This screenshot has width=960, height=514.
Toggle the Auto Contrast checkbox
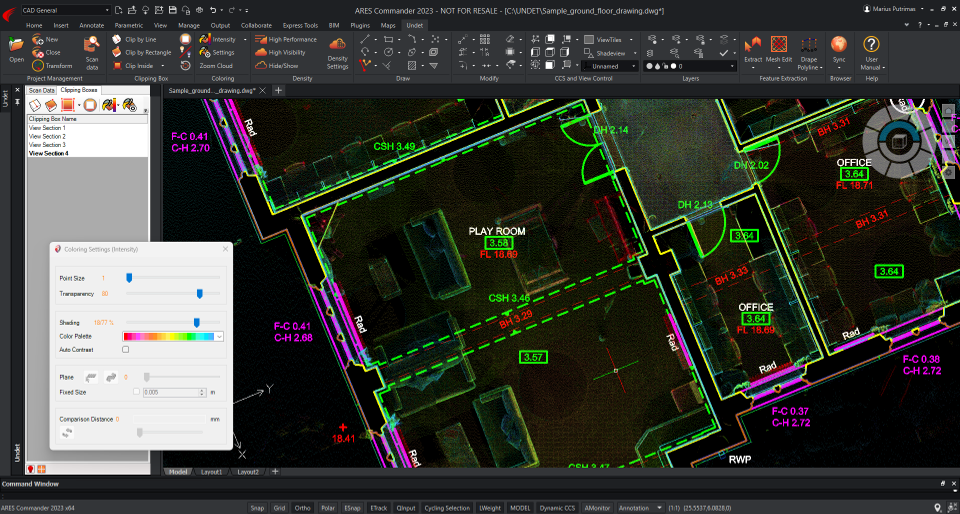pyautogui.click(x=126, y=350)
